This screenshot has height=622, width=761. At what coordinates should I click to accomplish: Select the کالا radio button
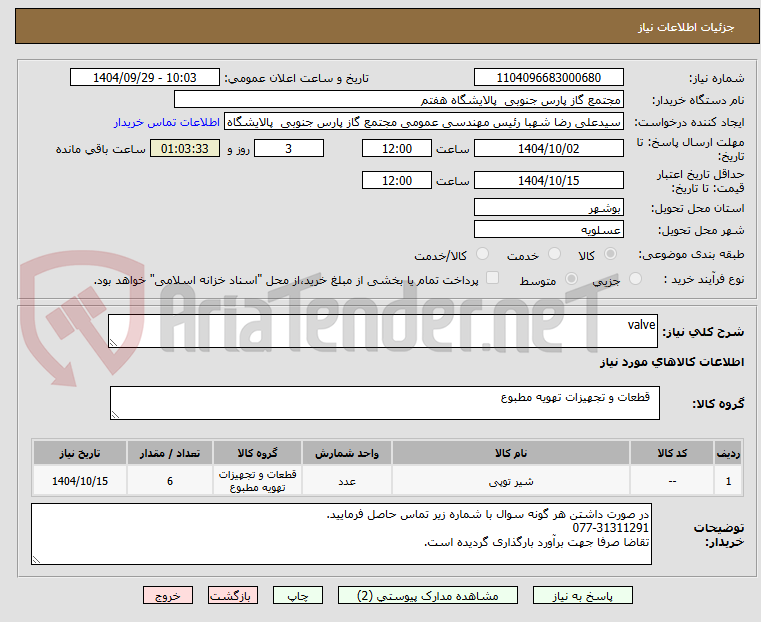click(x=611, y=254)
